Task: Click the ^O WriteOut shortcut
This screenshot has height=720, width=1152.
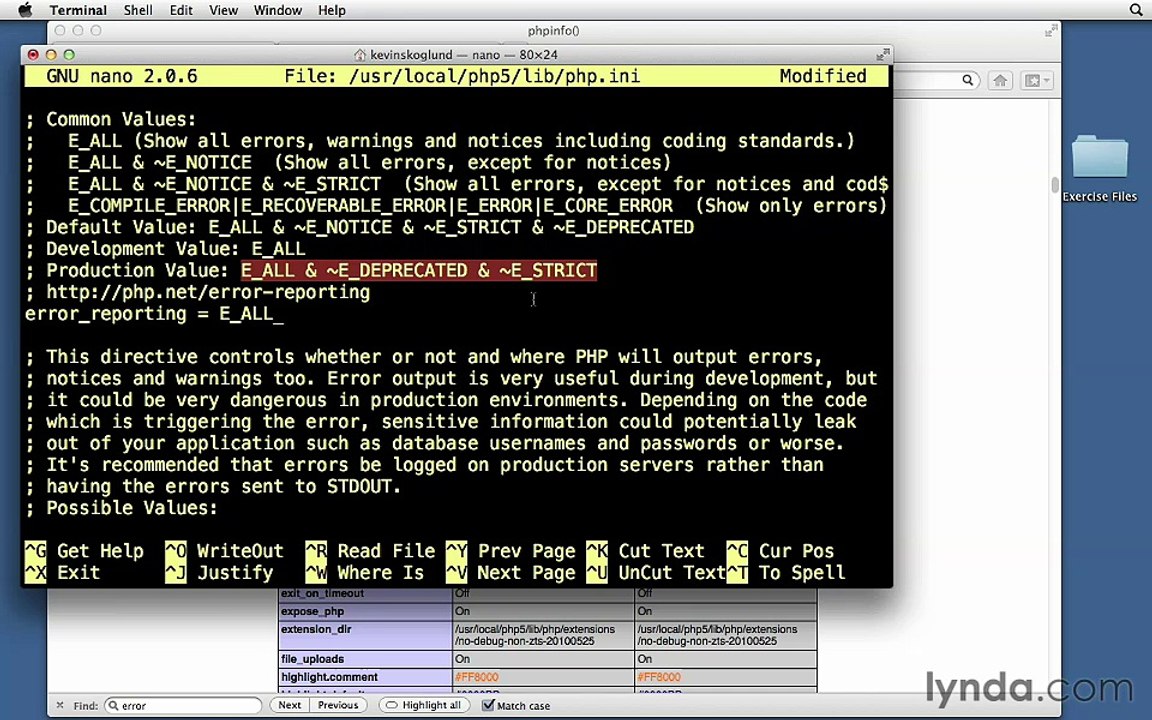Action: (225, 551)
